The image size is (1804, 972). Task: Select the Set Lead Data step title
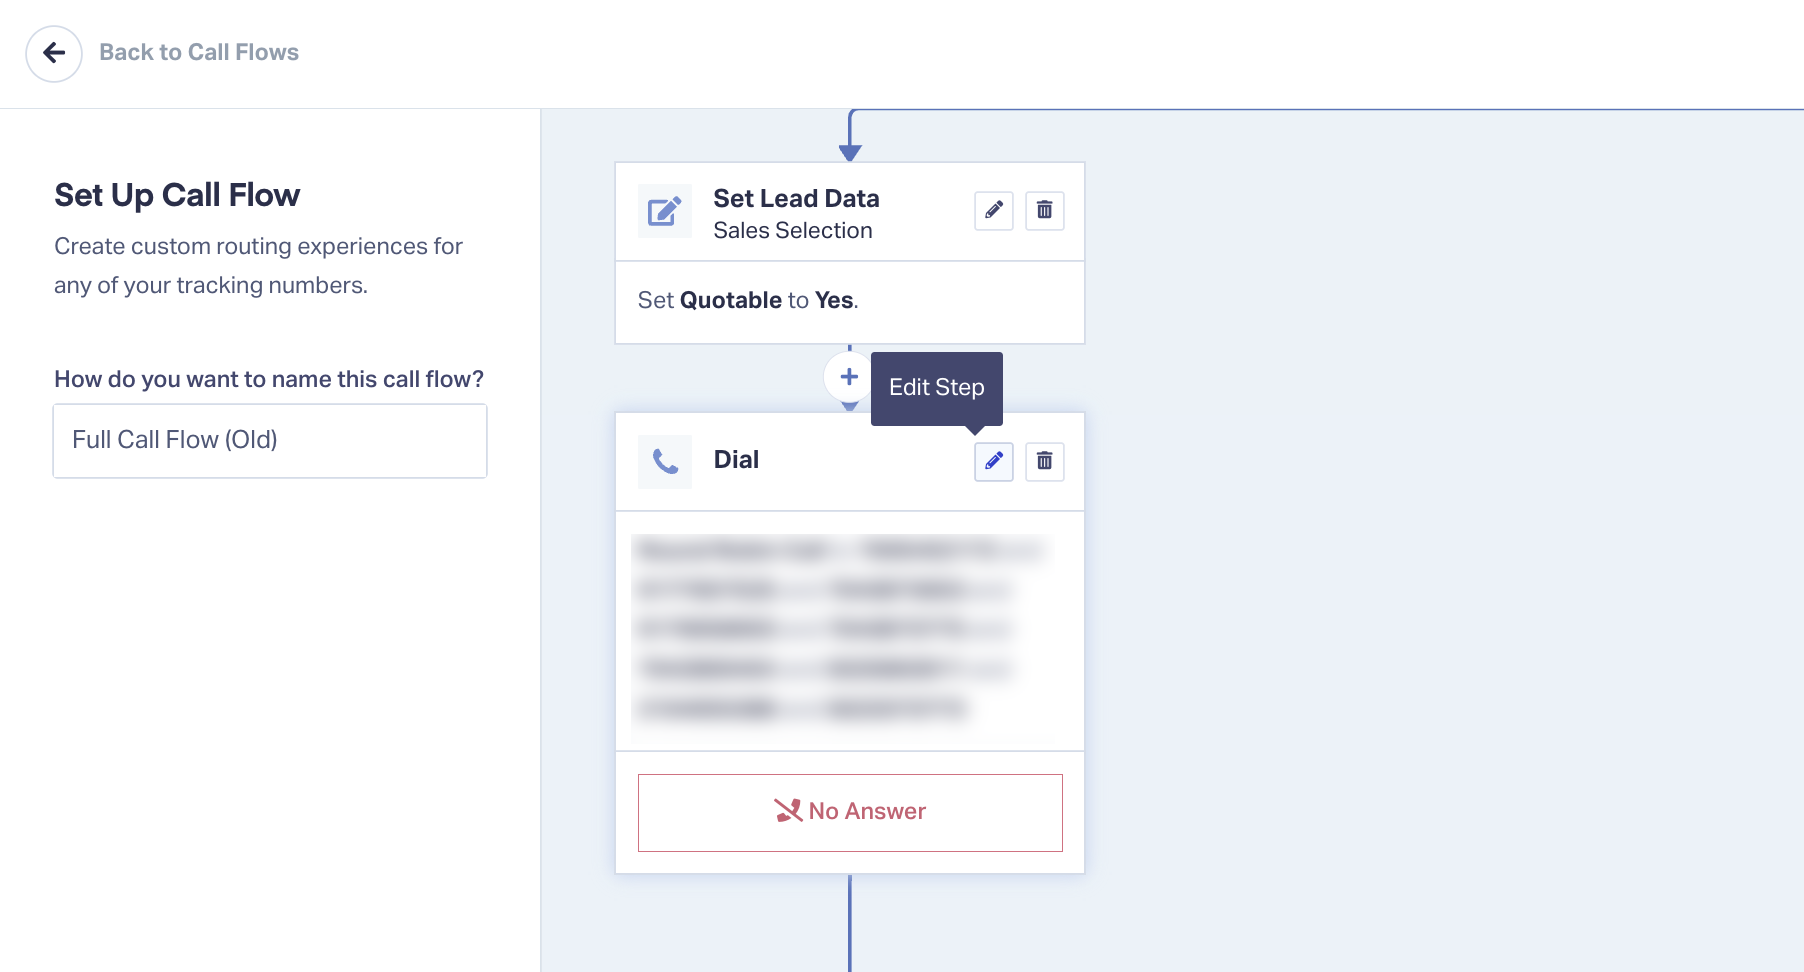click(796, 199)
